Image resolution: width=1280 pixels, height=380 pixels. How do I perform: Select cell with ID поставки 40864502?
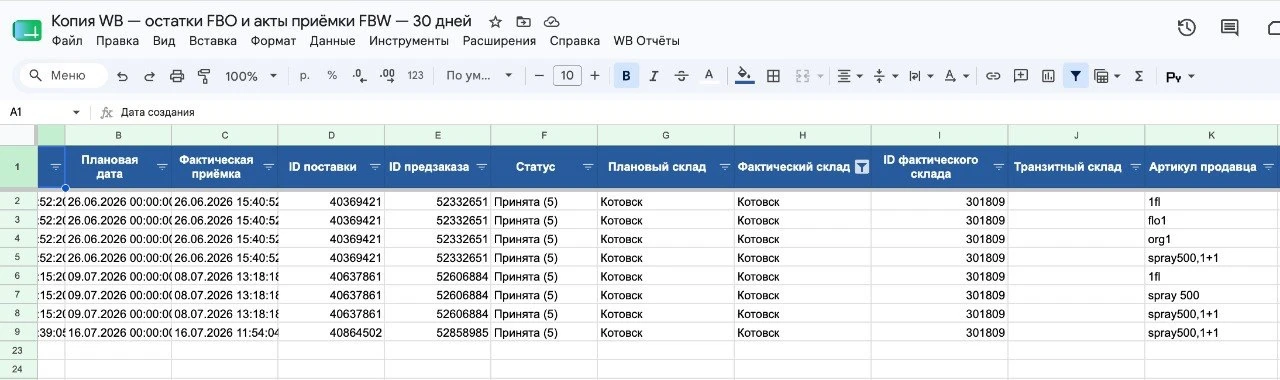pyautogui.click(x=331, y=332)
